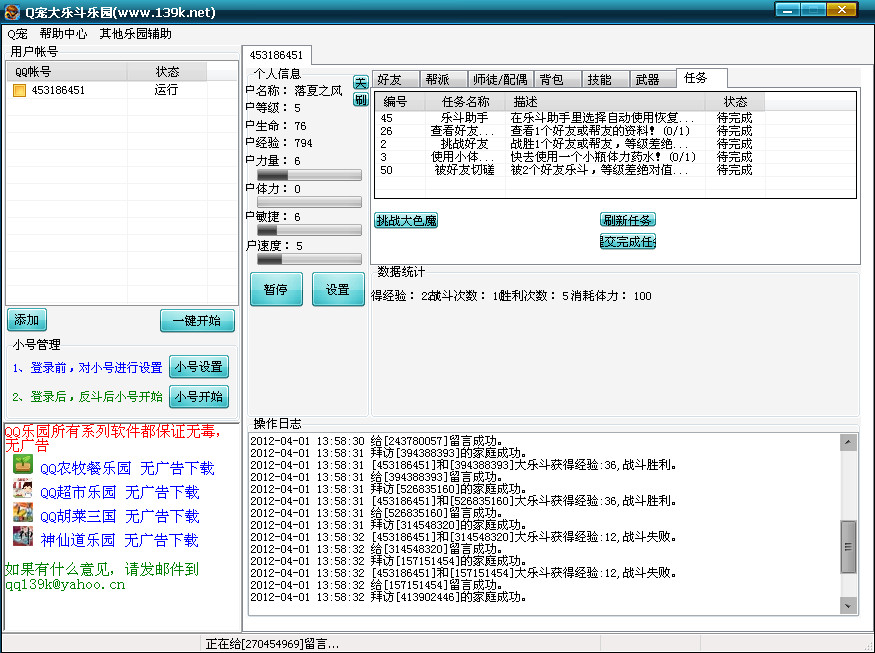This screenshot has width=875, height=653.
Task: Click log scrollbar down arrow
Action: click(848, 606)
